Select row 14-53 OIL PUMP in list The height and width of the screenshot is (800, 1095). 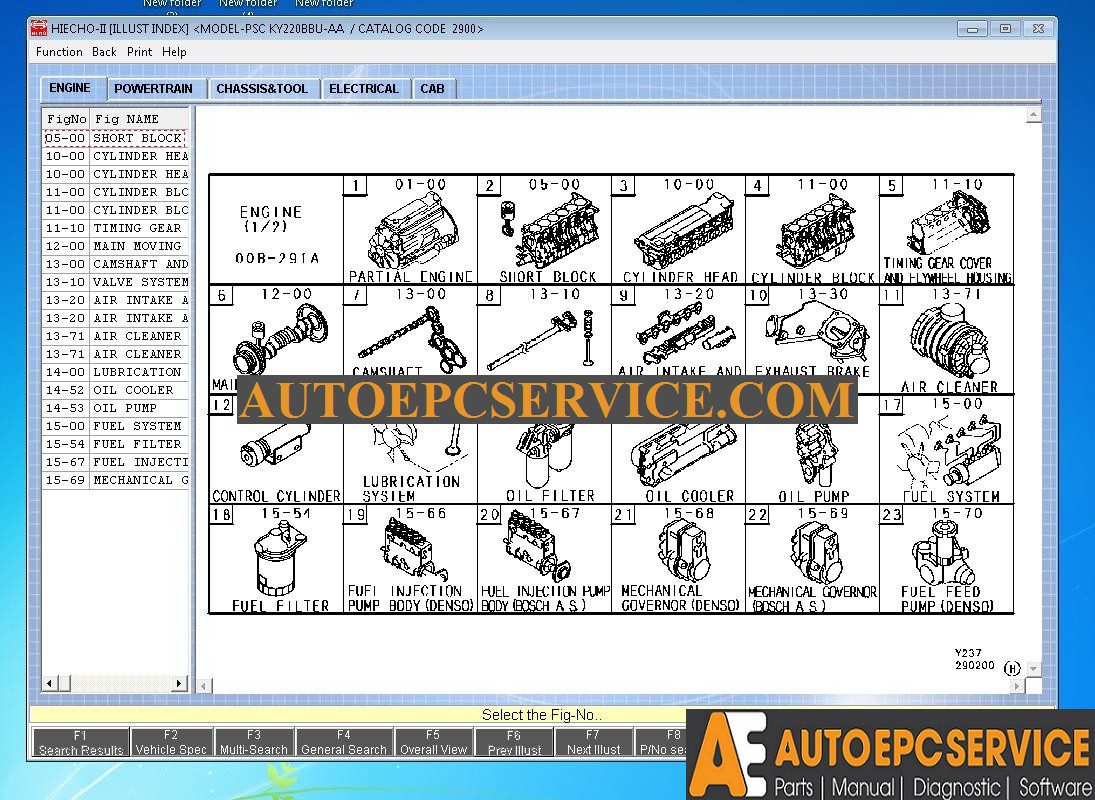click(x=115, y=408)
